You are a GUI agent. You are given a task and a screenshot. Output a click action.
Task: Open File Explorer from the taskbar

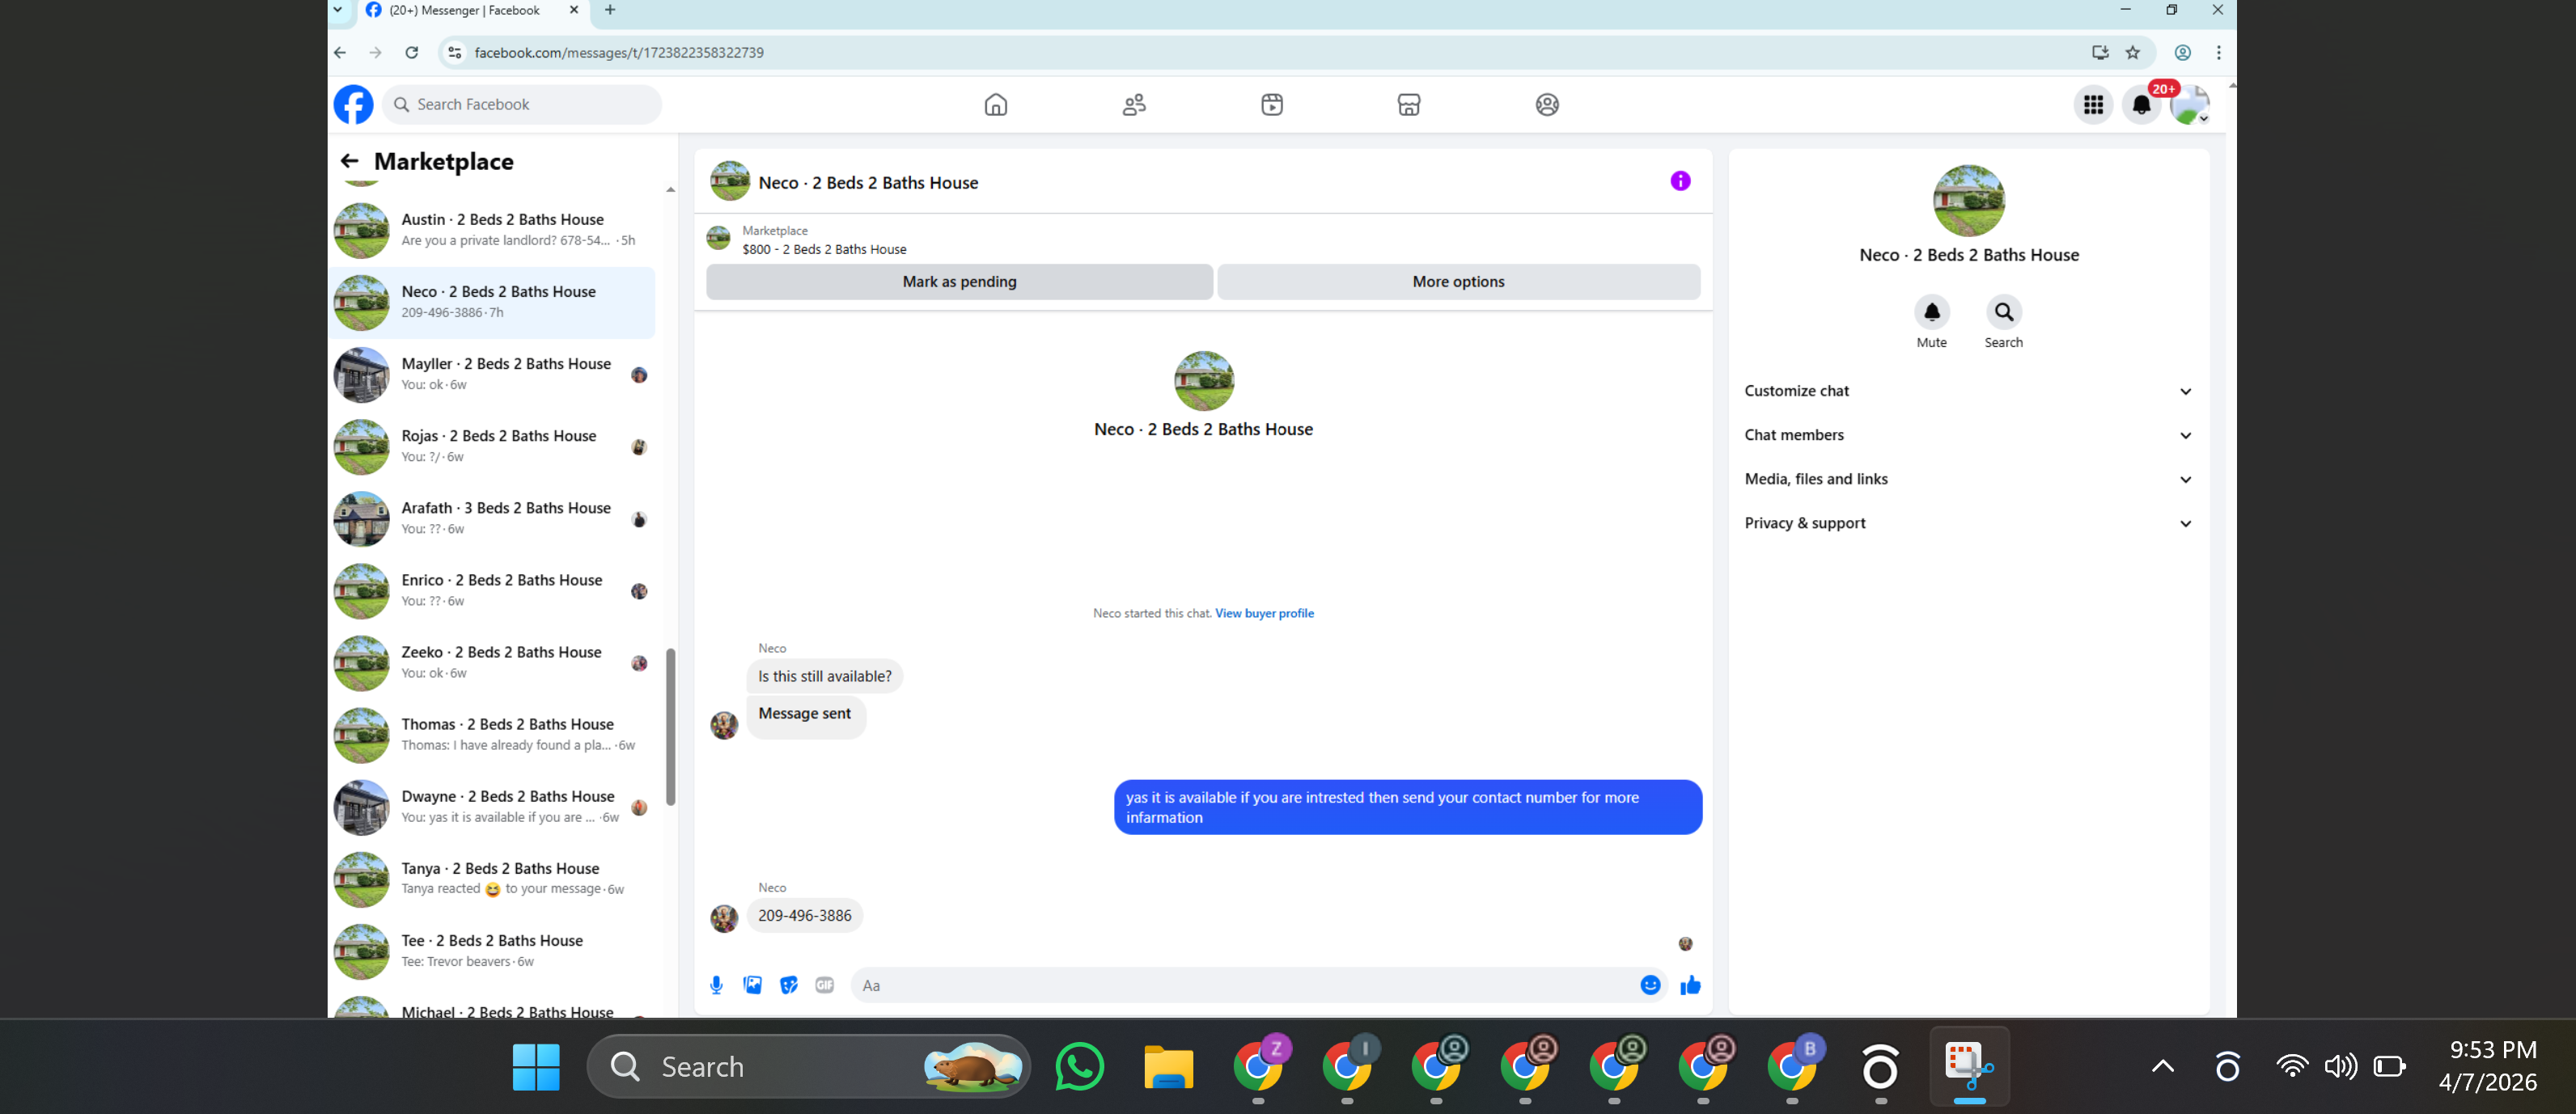tap(1169, 1067)
